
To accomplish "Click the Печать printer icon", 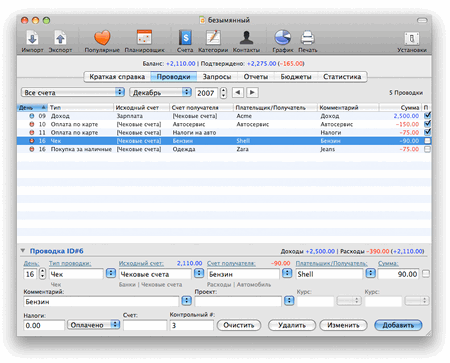I will (x=307, y=38).
